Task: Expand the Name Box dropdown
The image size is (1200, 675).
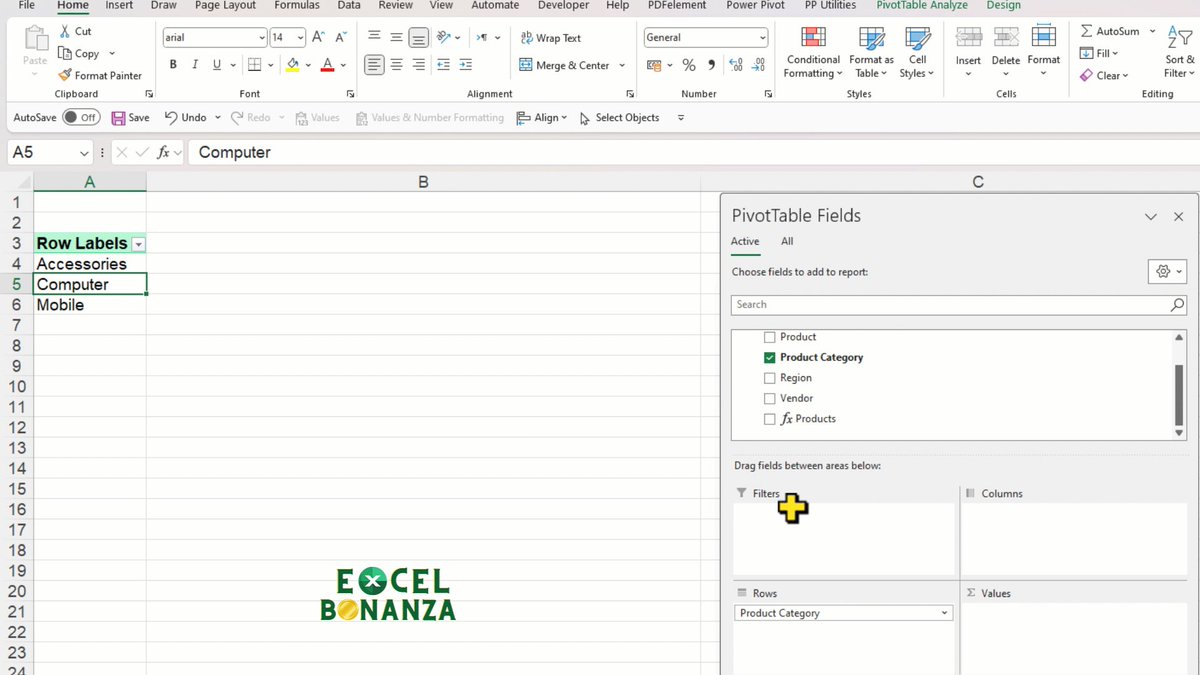Action: (x=83, y=153)
